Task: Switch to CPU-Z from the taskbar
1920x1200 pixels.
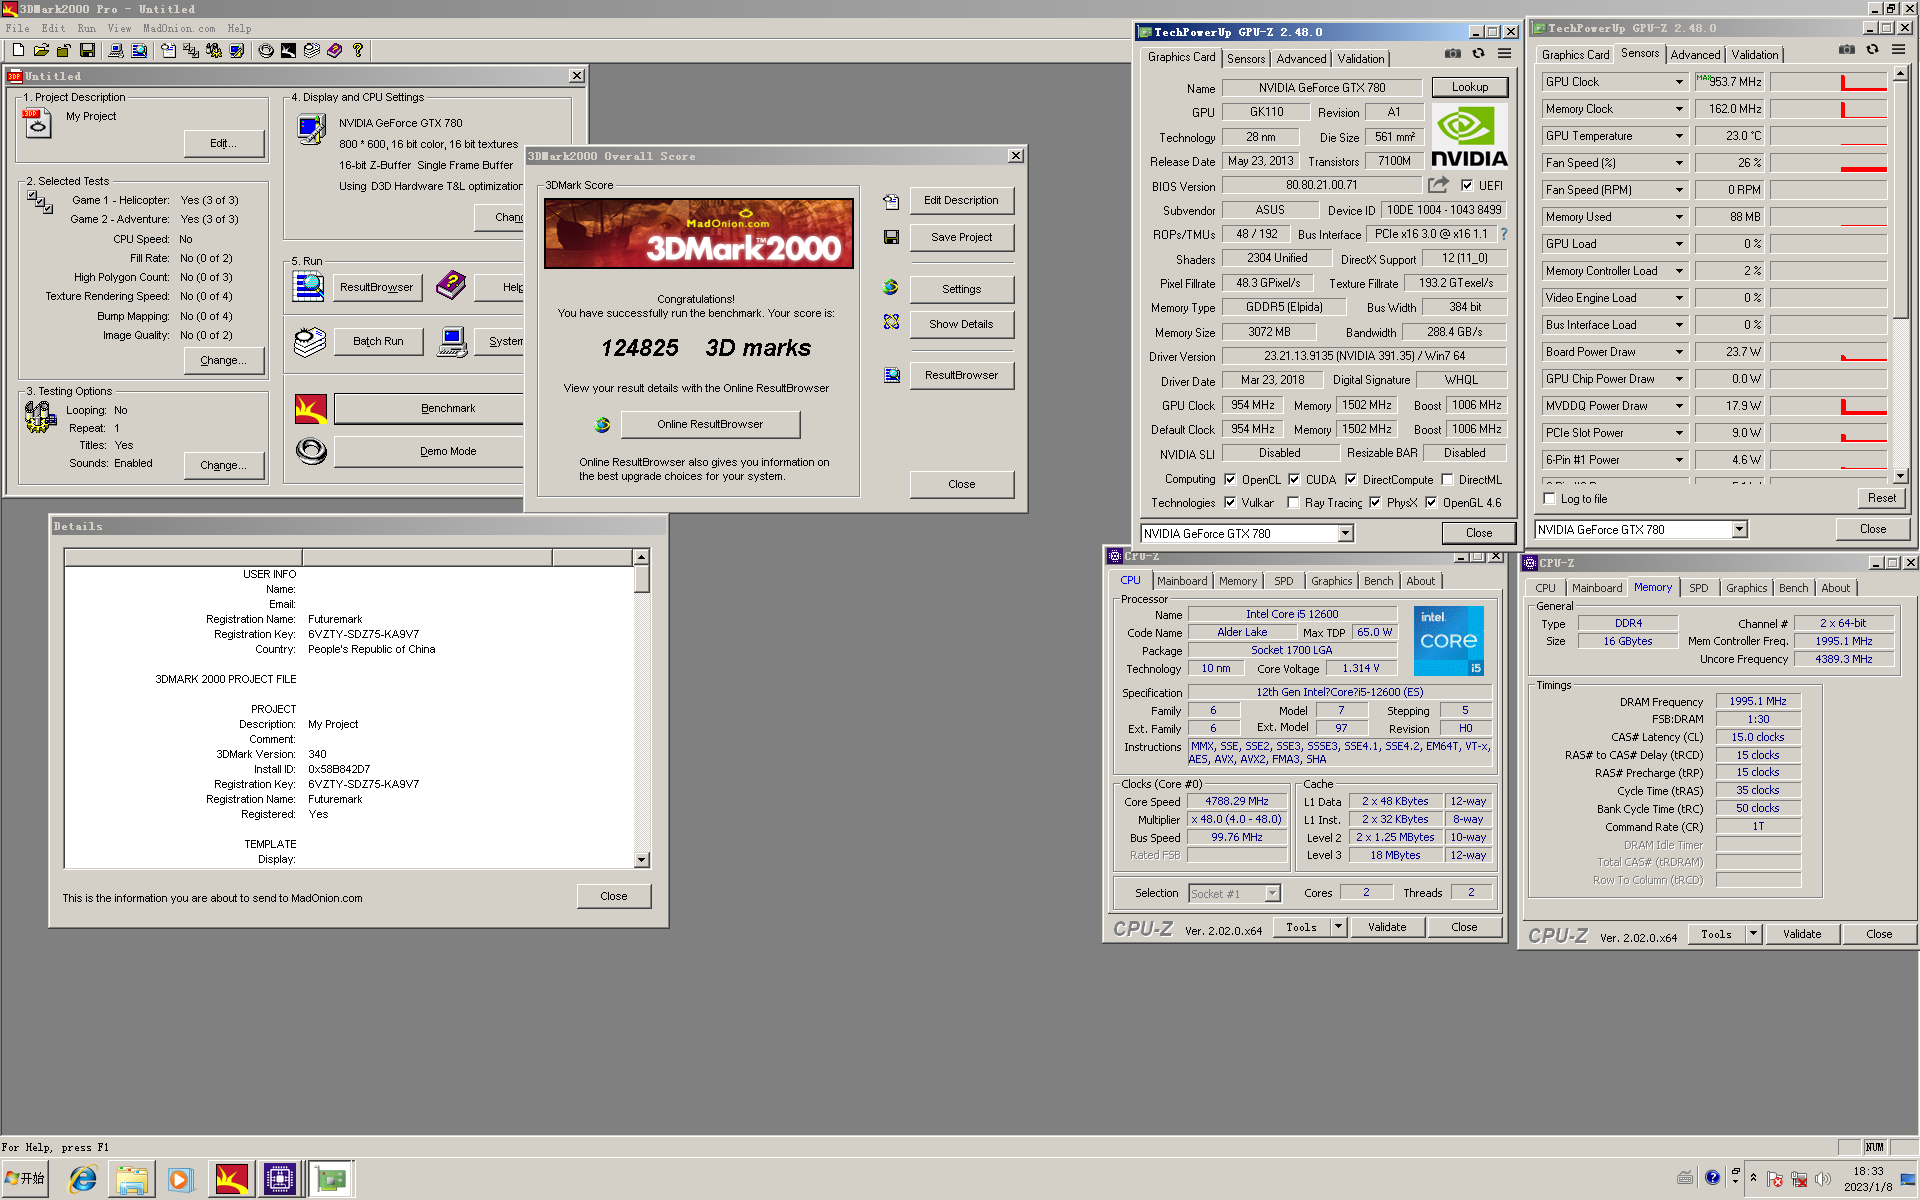Action: [x=280, y=1180]
